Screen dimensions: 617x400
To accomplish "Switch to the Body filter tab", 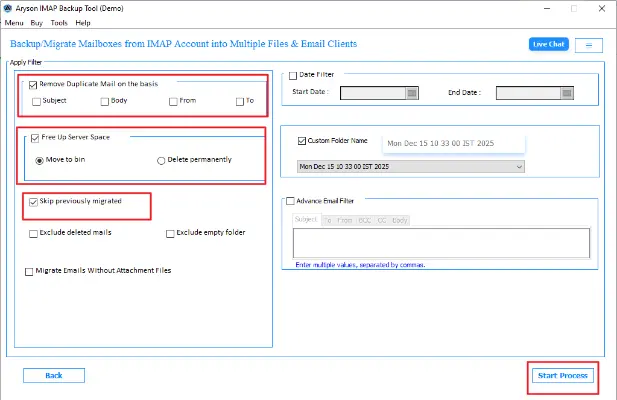I will [400, 220].
